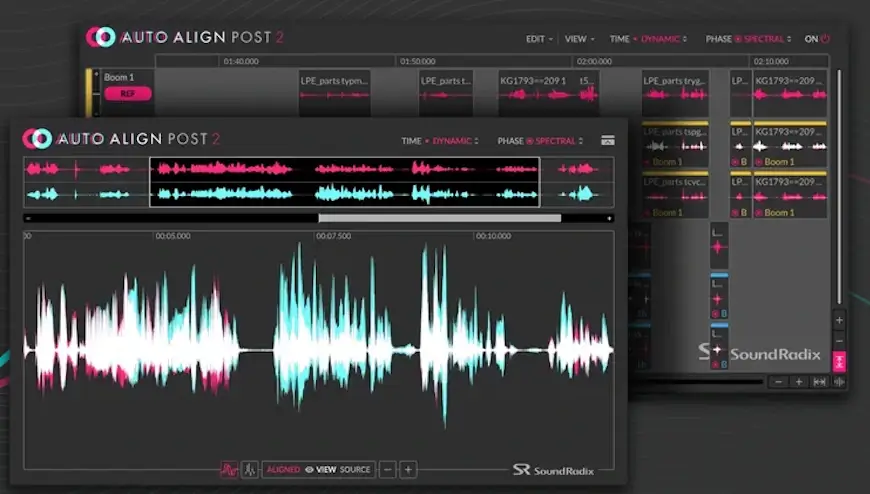The height and width of the screenshot is (494, 870).
Task: Click horizontal zoom out minus in back window
Action: 778,382
